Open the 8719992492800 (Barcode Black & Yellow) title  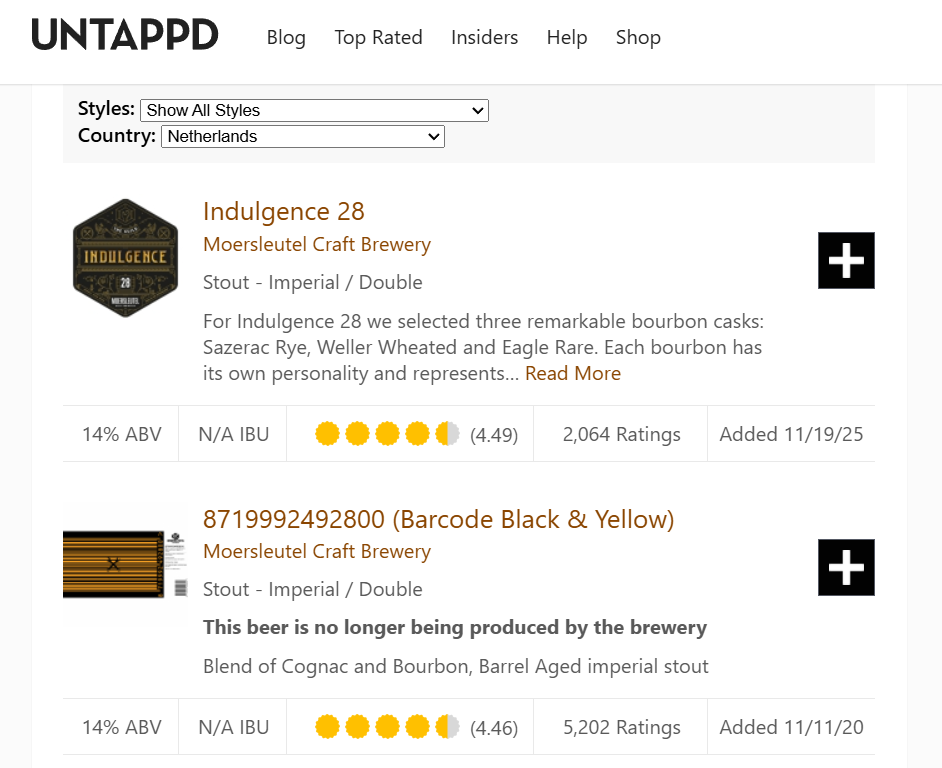(x=439, y=519)
